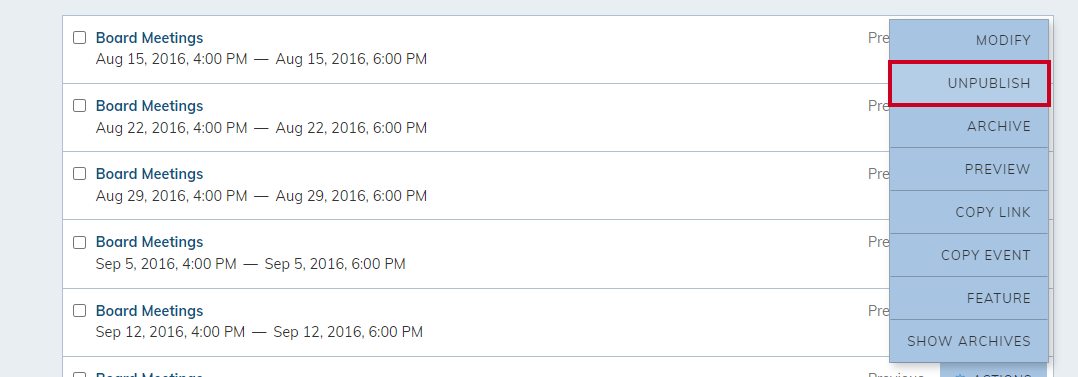Viewport: 1078px width, 377px height.
Task: Choose Modify from the actions menu
Action: tap(969, 41)
